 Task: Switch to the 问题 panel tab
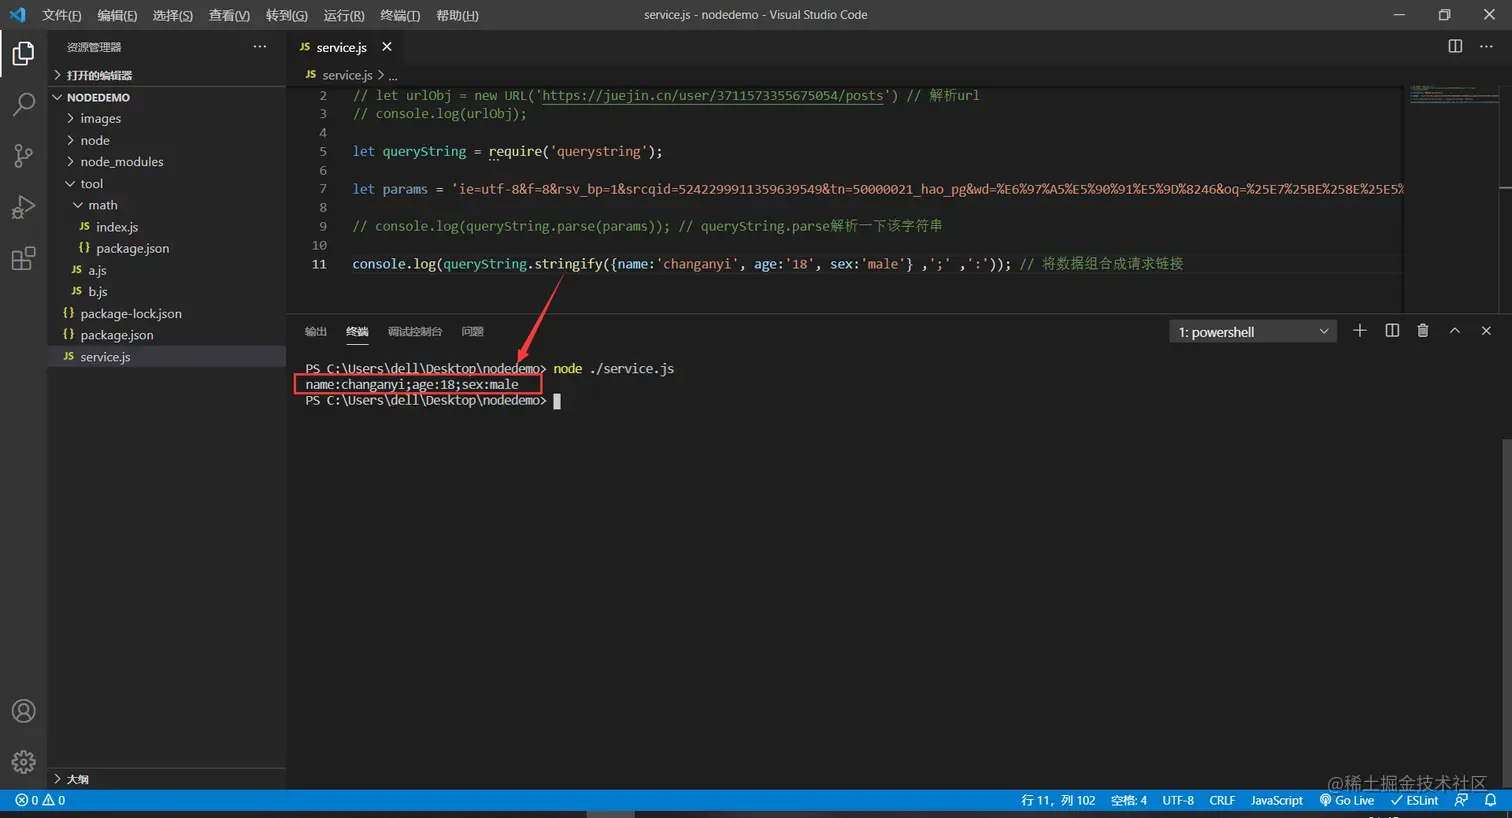(473, 332)
